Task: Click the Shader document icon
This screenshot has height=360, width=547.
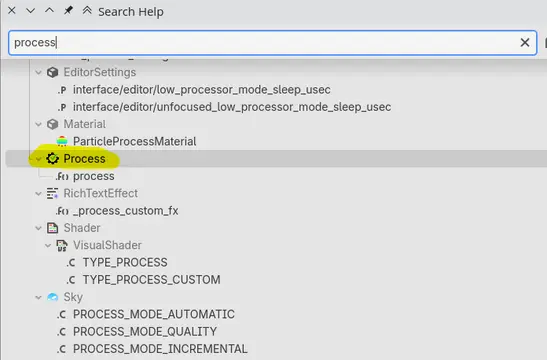Action: 53,228
